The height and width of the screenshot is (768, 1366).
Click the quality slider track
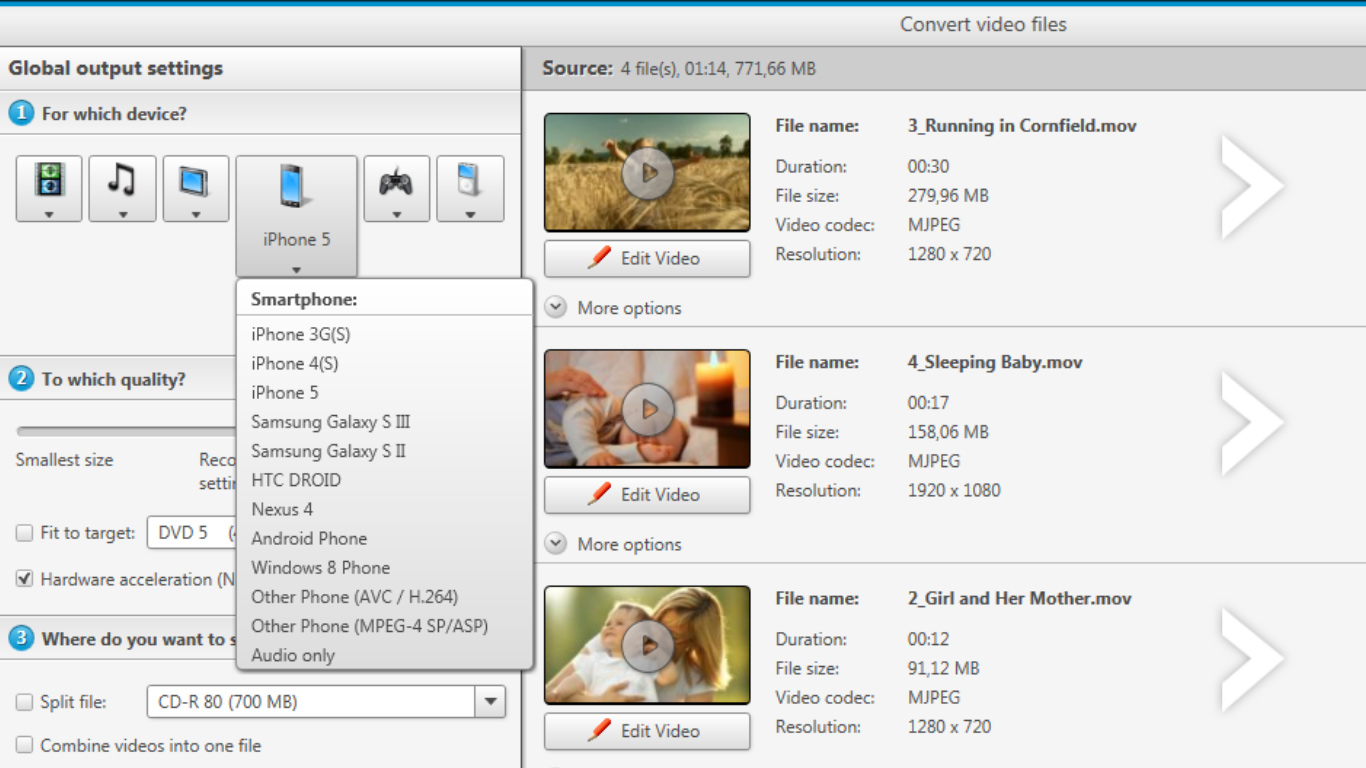120,431
